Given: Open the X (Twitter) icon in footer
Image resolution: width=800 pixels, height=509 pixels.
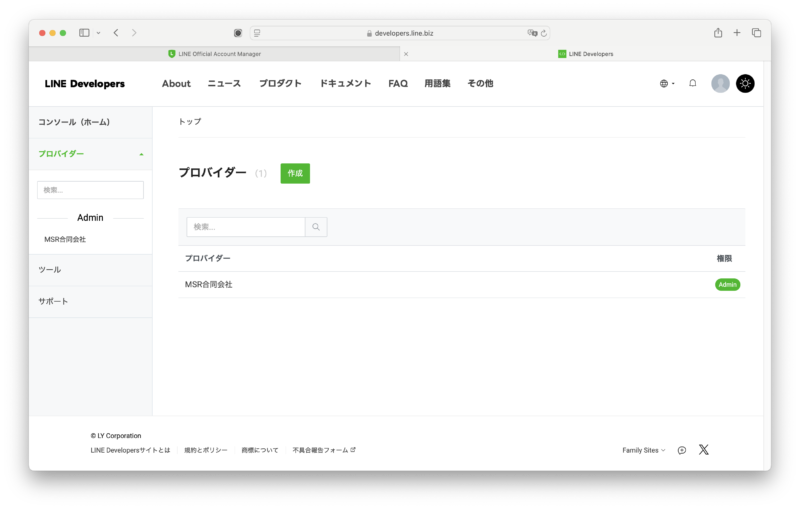Looking at the screenshot, I should (704, 450).
